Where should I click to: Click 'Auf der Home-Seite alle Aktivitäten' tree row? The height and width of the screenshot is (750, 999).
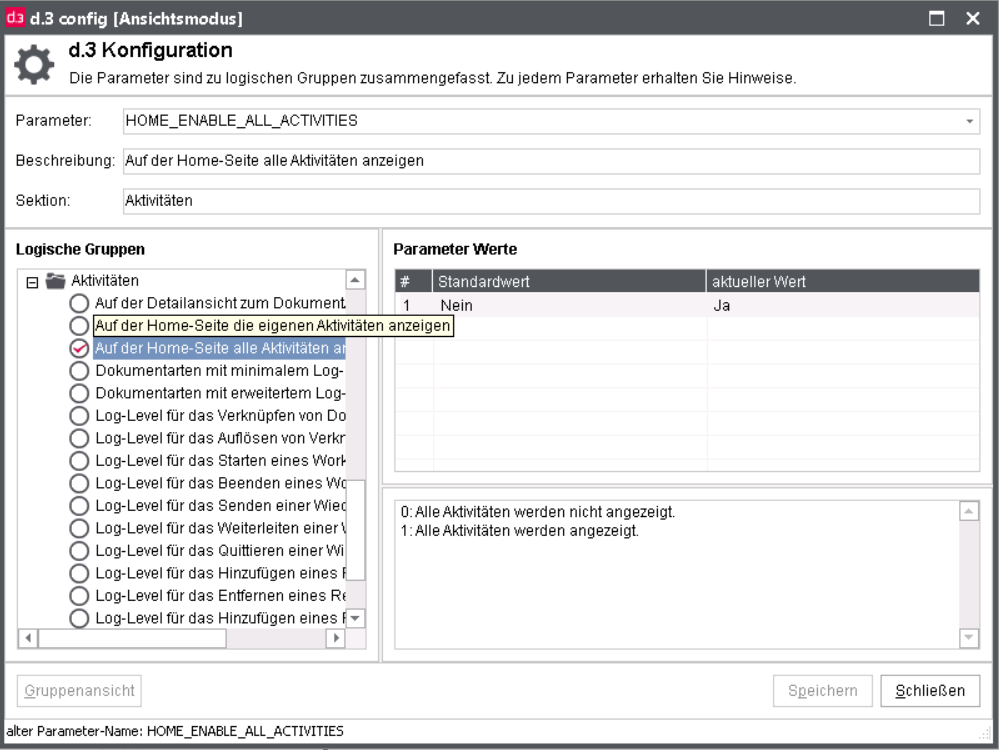220,349
